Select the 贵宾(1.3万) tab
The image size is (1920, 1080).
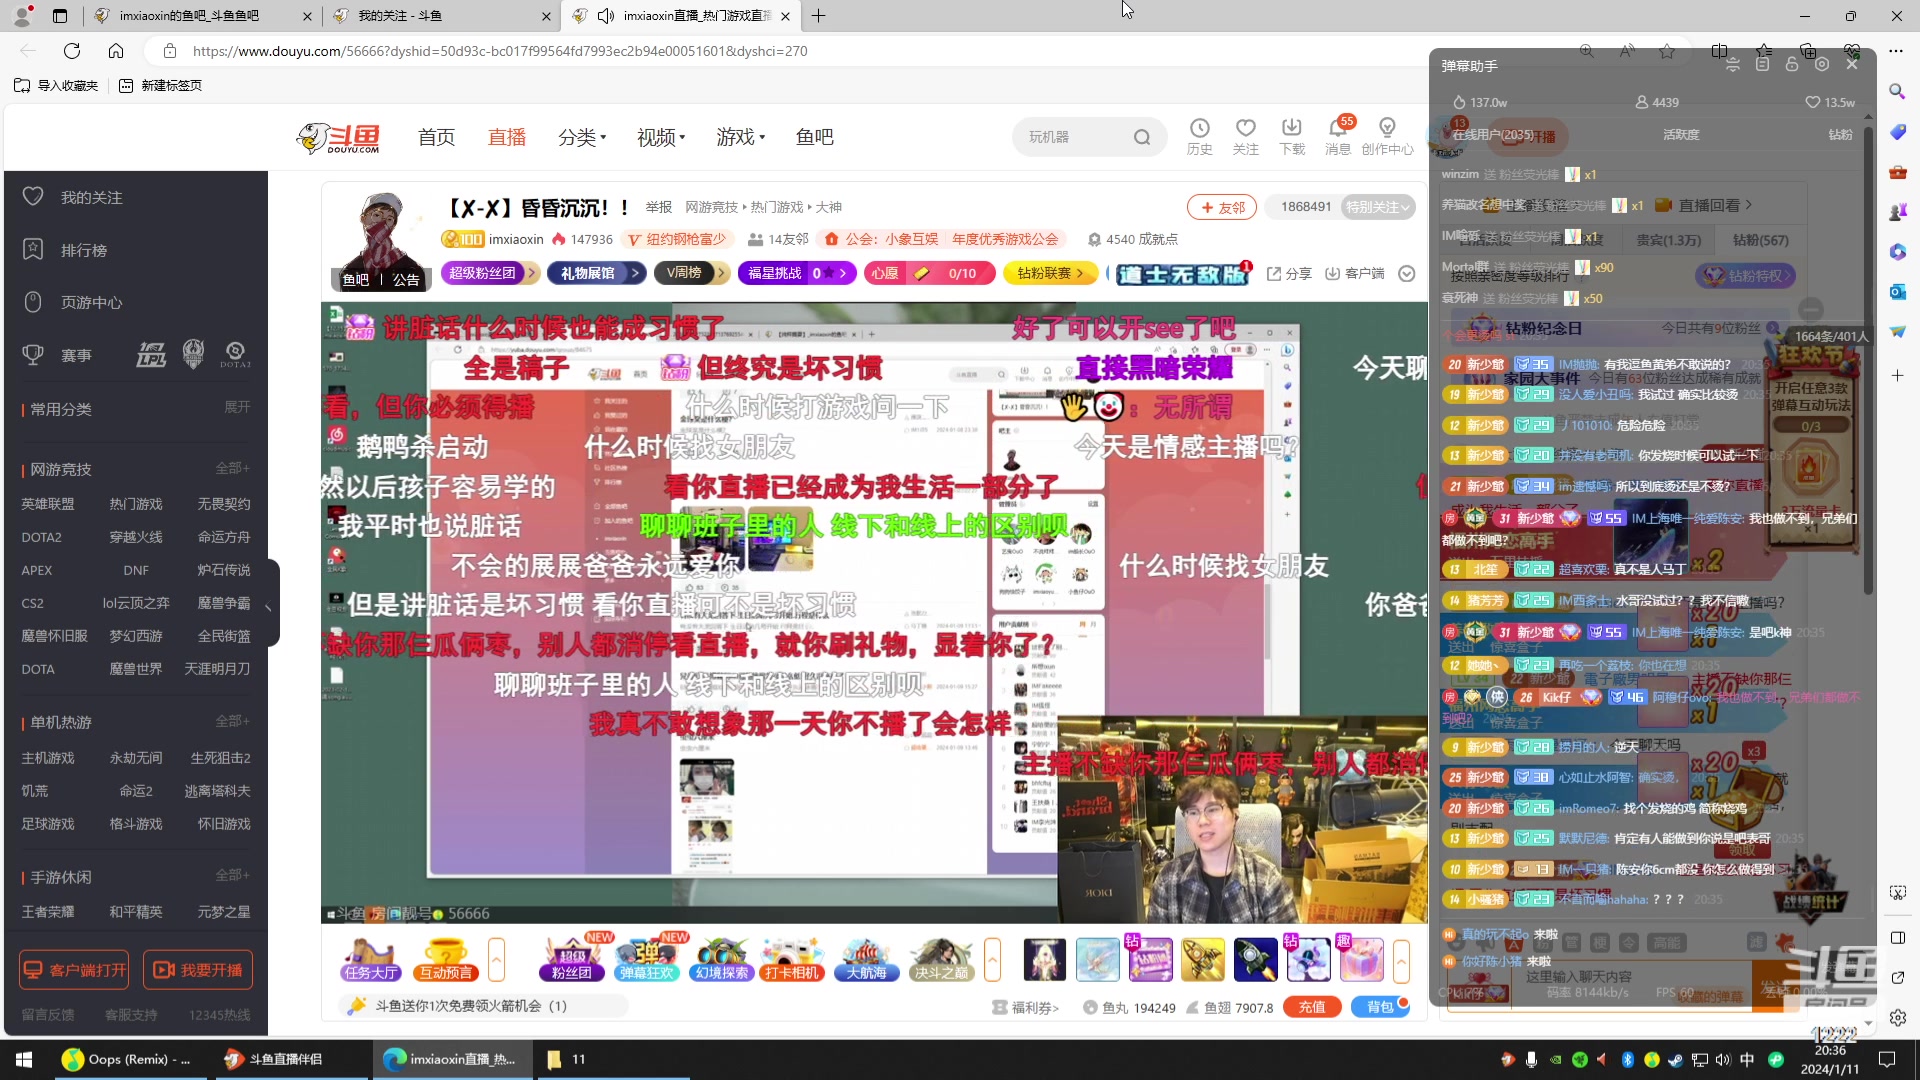click(x=1668, y=240)
